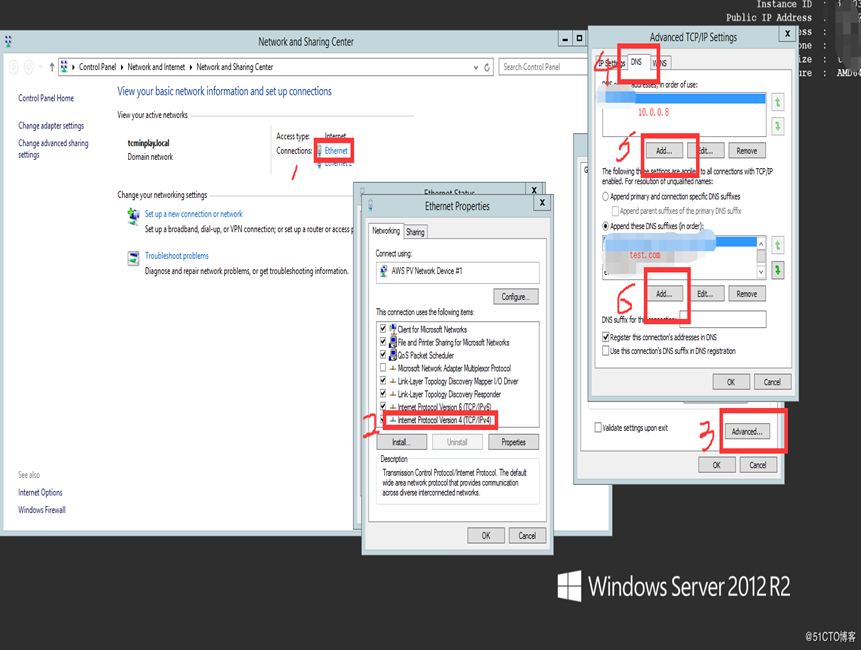This screenshot has height=650, width=861.
Task: Move DNS suffix down arrow
Action: coord(778,270)
